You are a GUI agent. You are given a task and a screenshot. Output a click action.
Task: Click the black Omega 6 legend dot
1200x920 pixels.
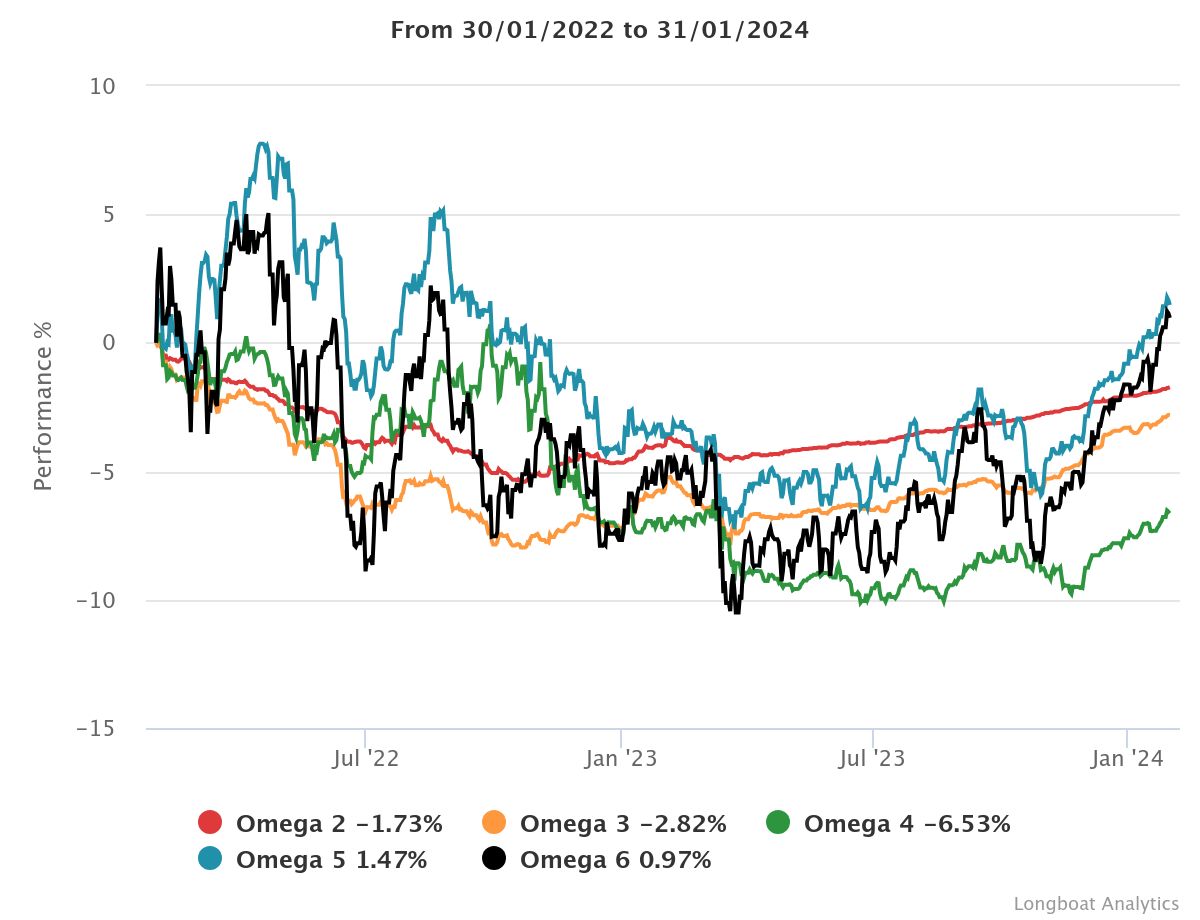494,859
